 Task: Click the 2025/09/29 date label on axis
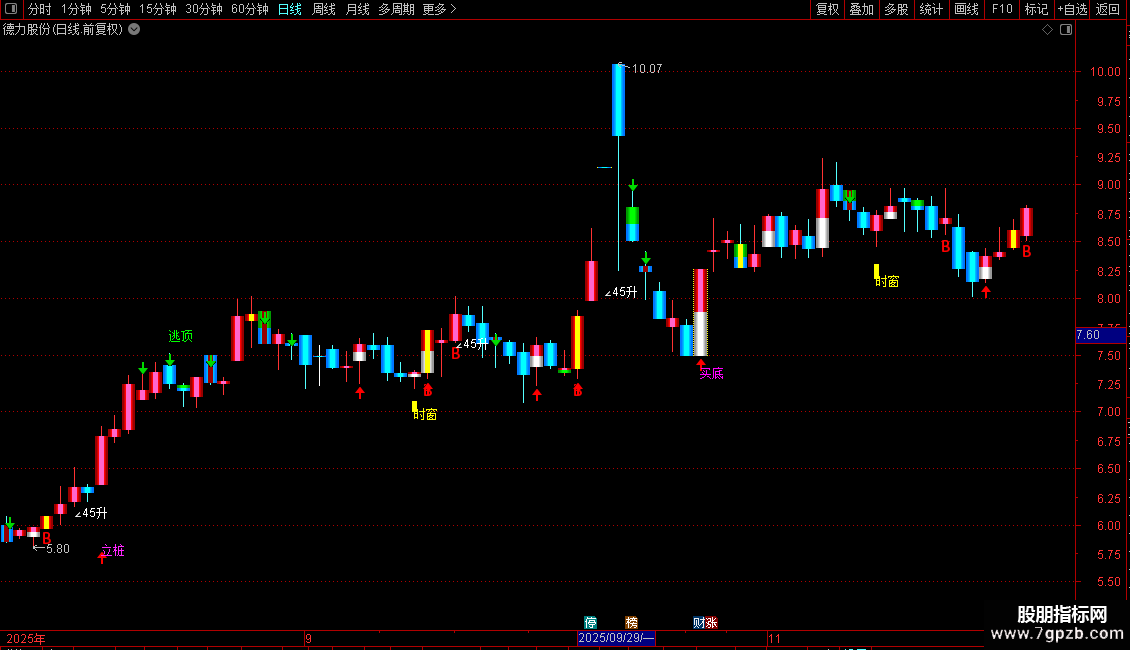click(x=616, y=638)
